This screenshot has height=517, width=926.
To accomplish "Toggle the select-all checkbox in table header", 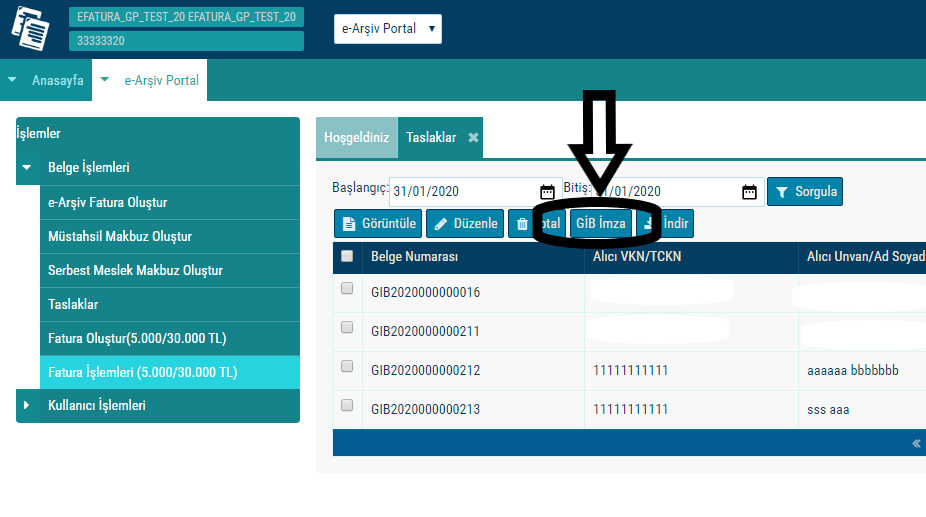I will coord(347,256).
